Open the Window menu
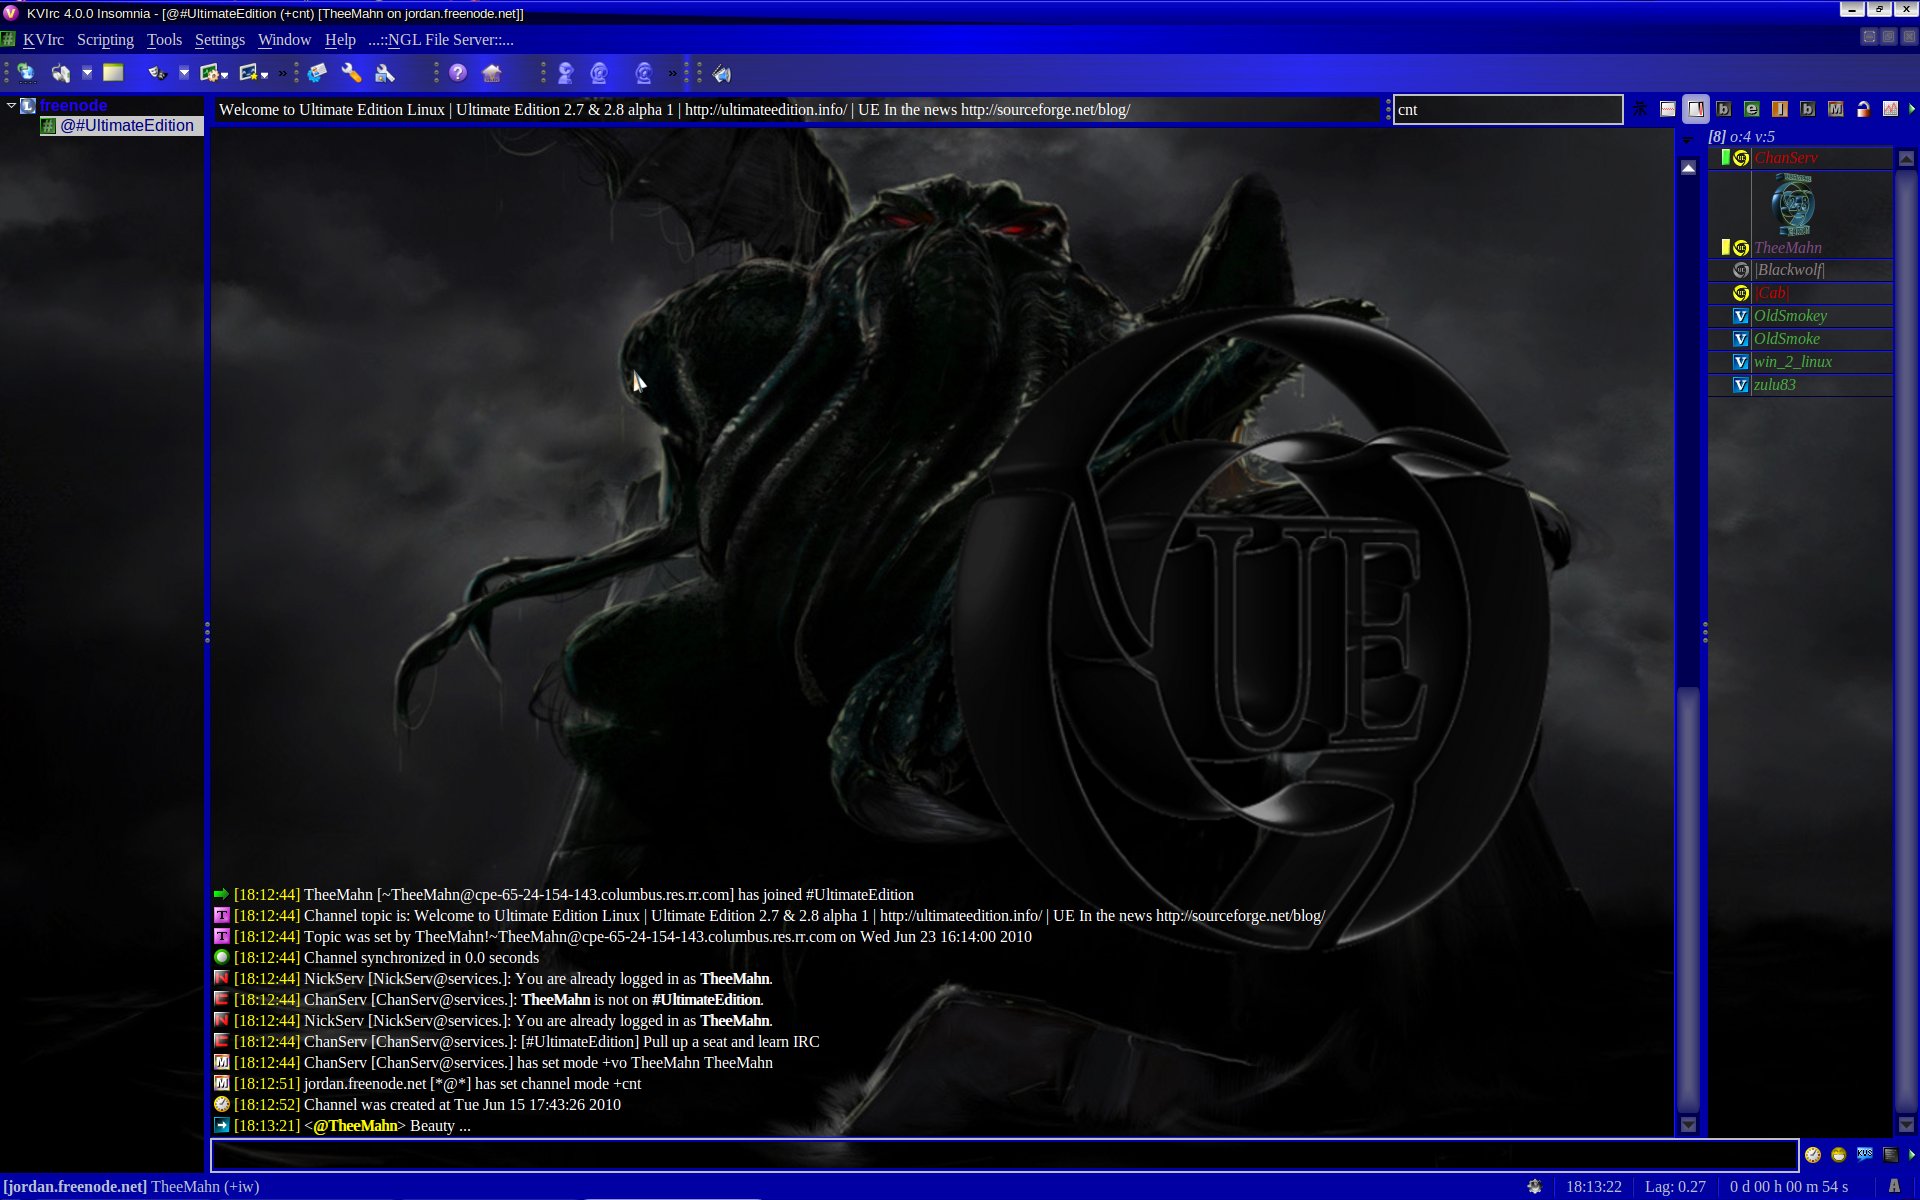Screen dimensions: 1920x1200 click(284, 40)
